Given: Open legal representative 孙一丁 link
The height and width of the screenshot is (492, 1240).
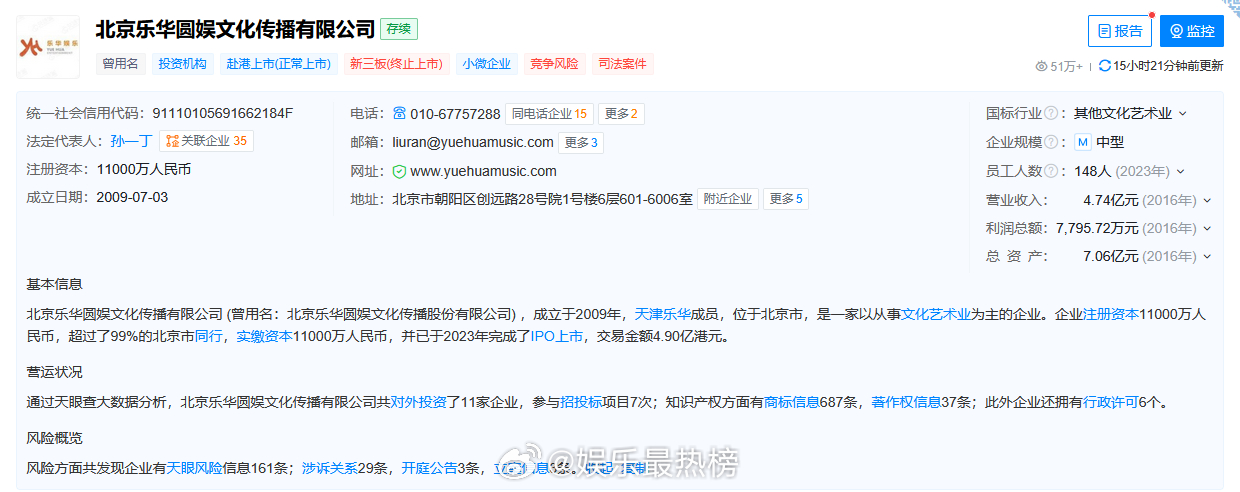Looking at the screenshot, I should [131, 141].
